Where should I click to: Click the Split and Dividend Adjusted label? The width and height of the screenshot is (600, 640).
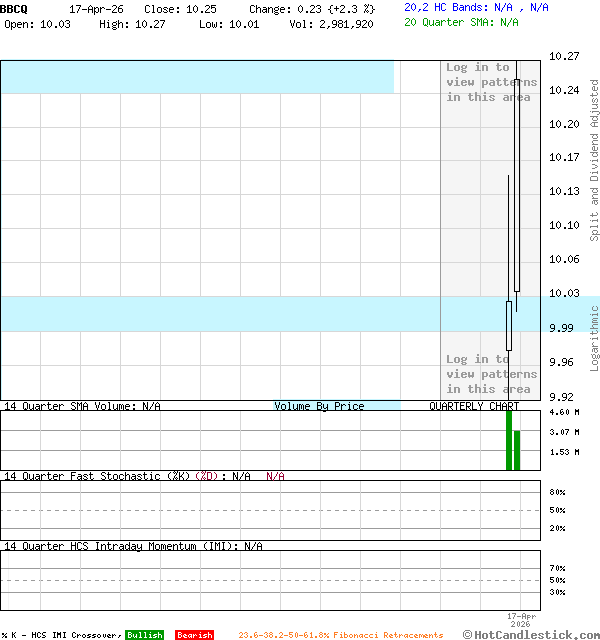point(594,160)
